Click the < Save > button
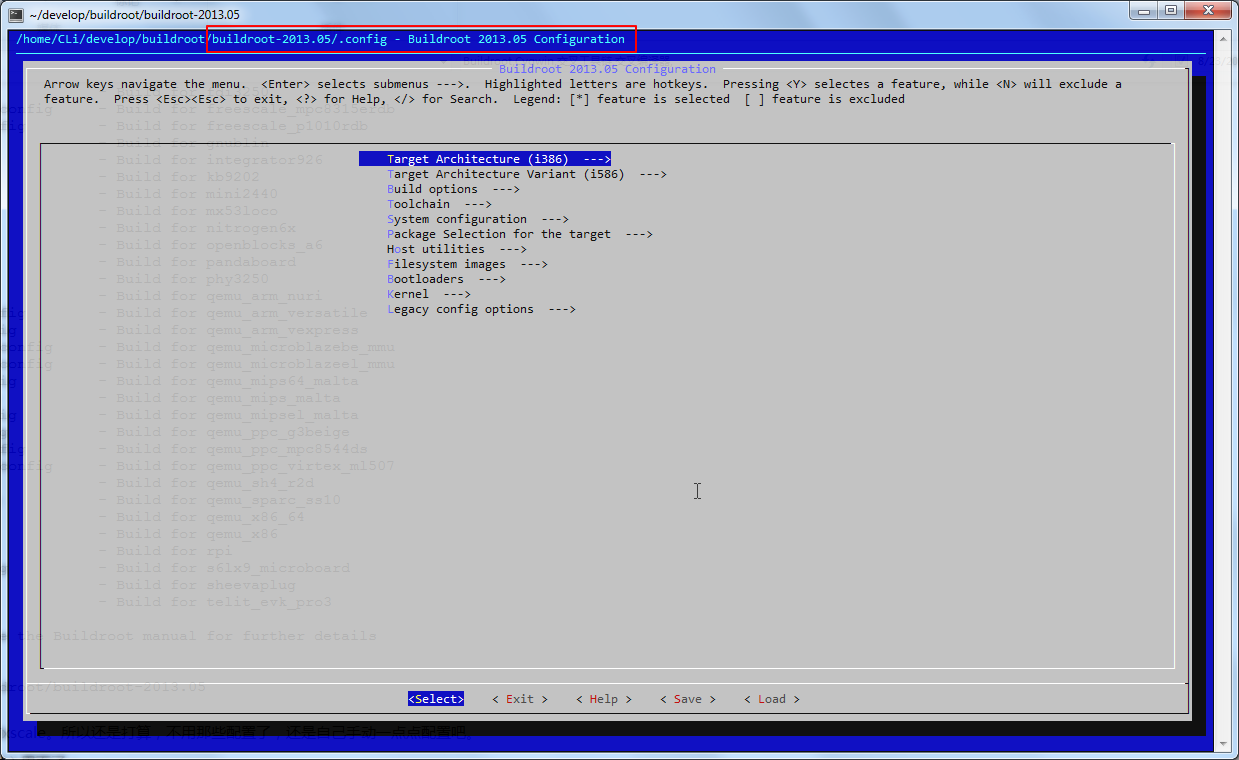Screen dimensions: 1239x760 (x=688, y=699)
